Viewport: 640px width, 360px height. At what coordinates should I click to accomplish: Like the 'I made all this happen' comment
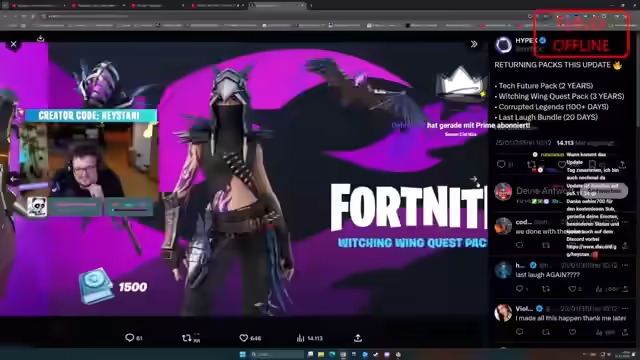pyautogui.click(x=572, y=332)
